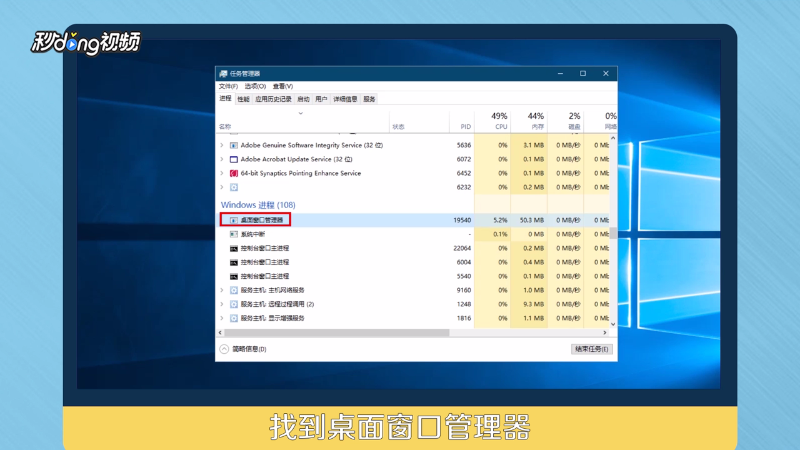Expand the unnamed process row with PID 6232
Screen dimensions: 800x450
click(x=222, y=187)
